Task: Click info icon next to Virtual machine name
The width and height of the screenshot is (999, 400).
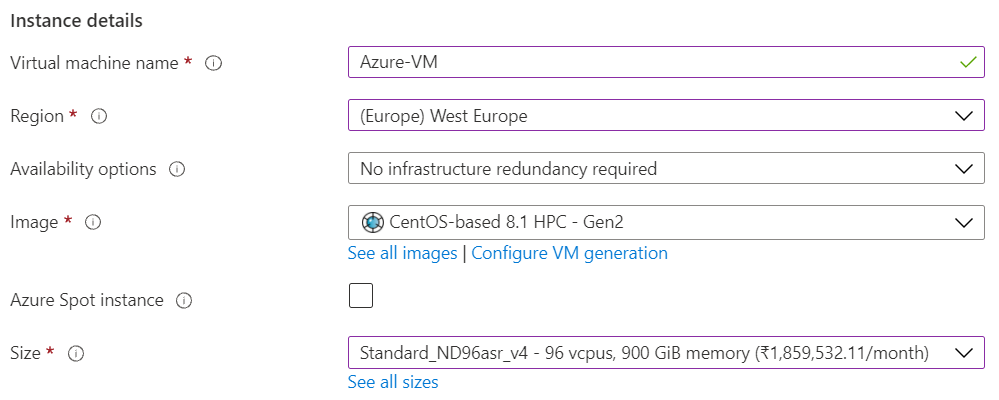Action: [x=213, y=63]
